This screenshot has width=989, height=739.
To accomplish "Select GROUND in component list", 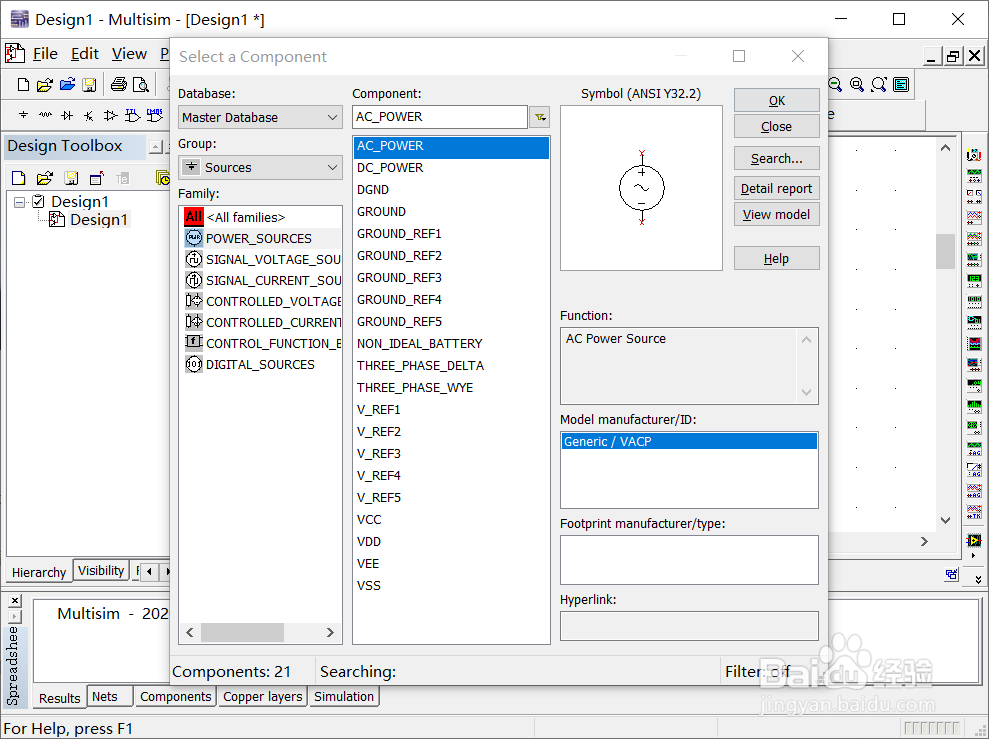I will (x=451, y=212).
